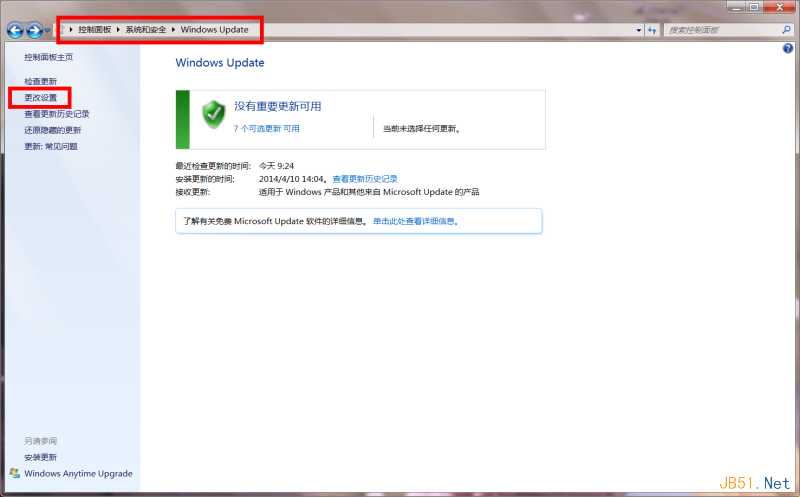The width and height of the screenshot is (800, 497).
Task: Click the 今天 9:24 check time
Action: pyautogui.click(x=277, y=166)
